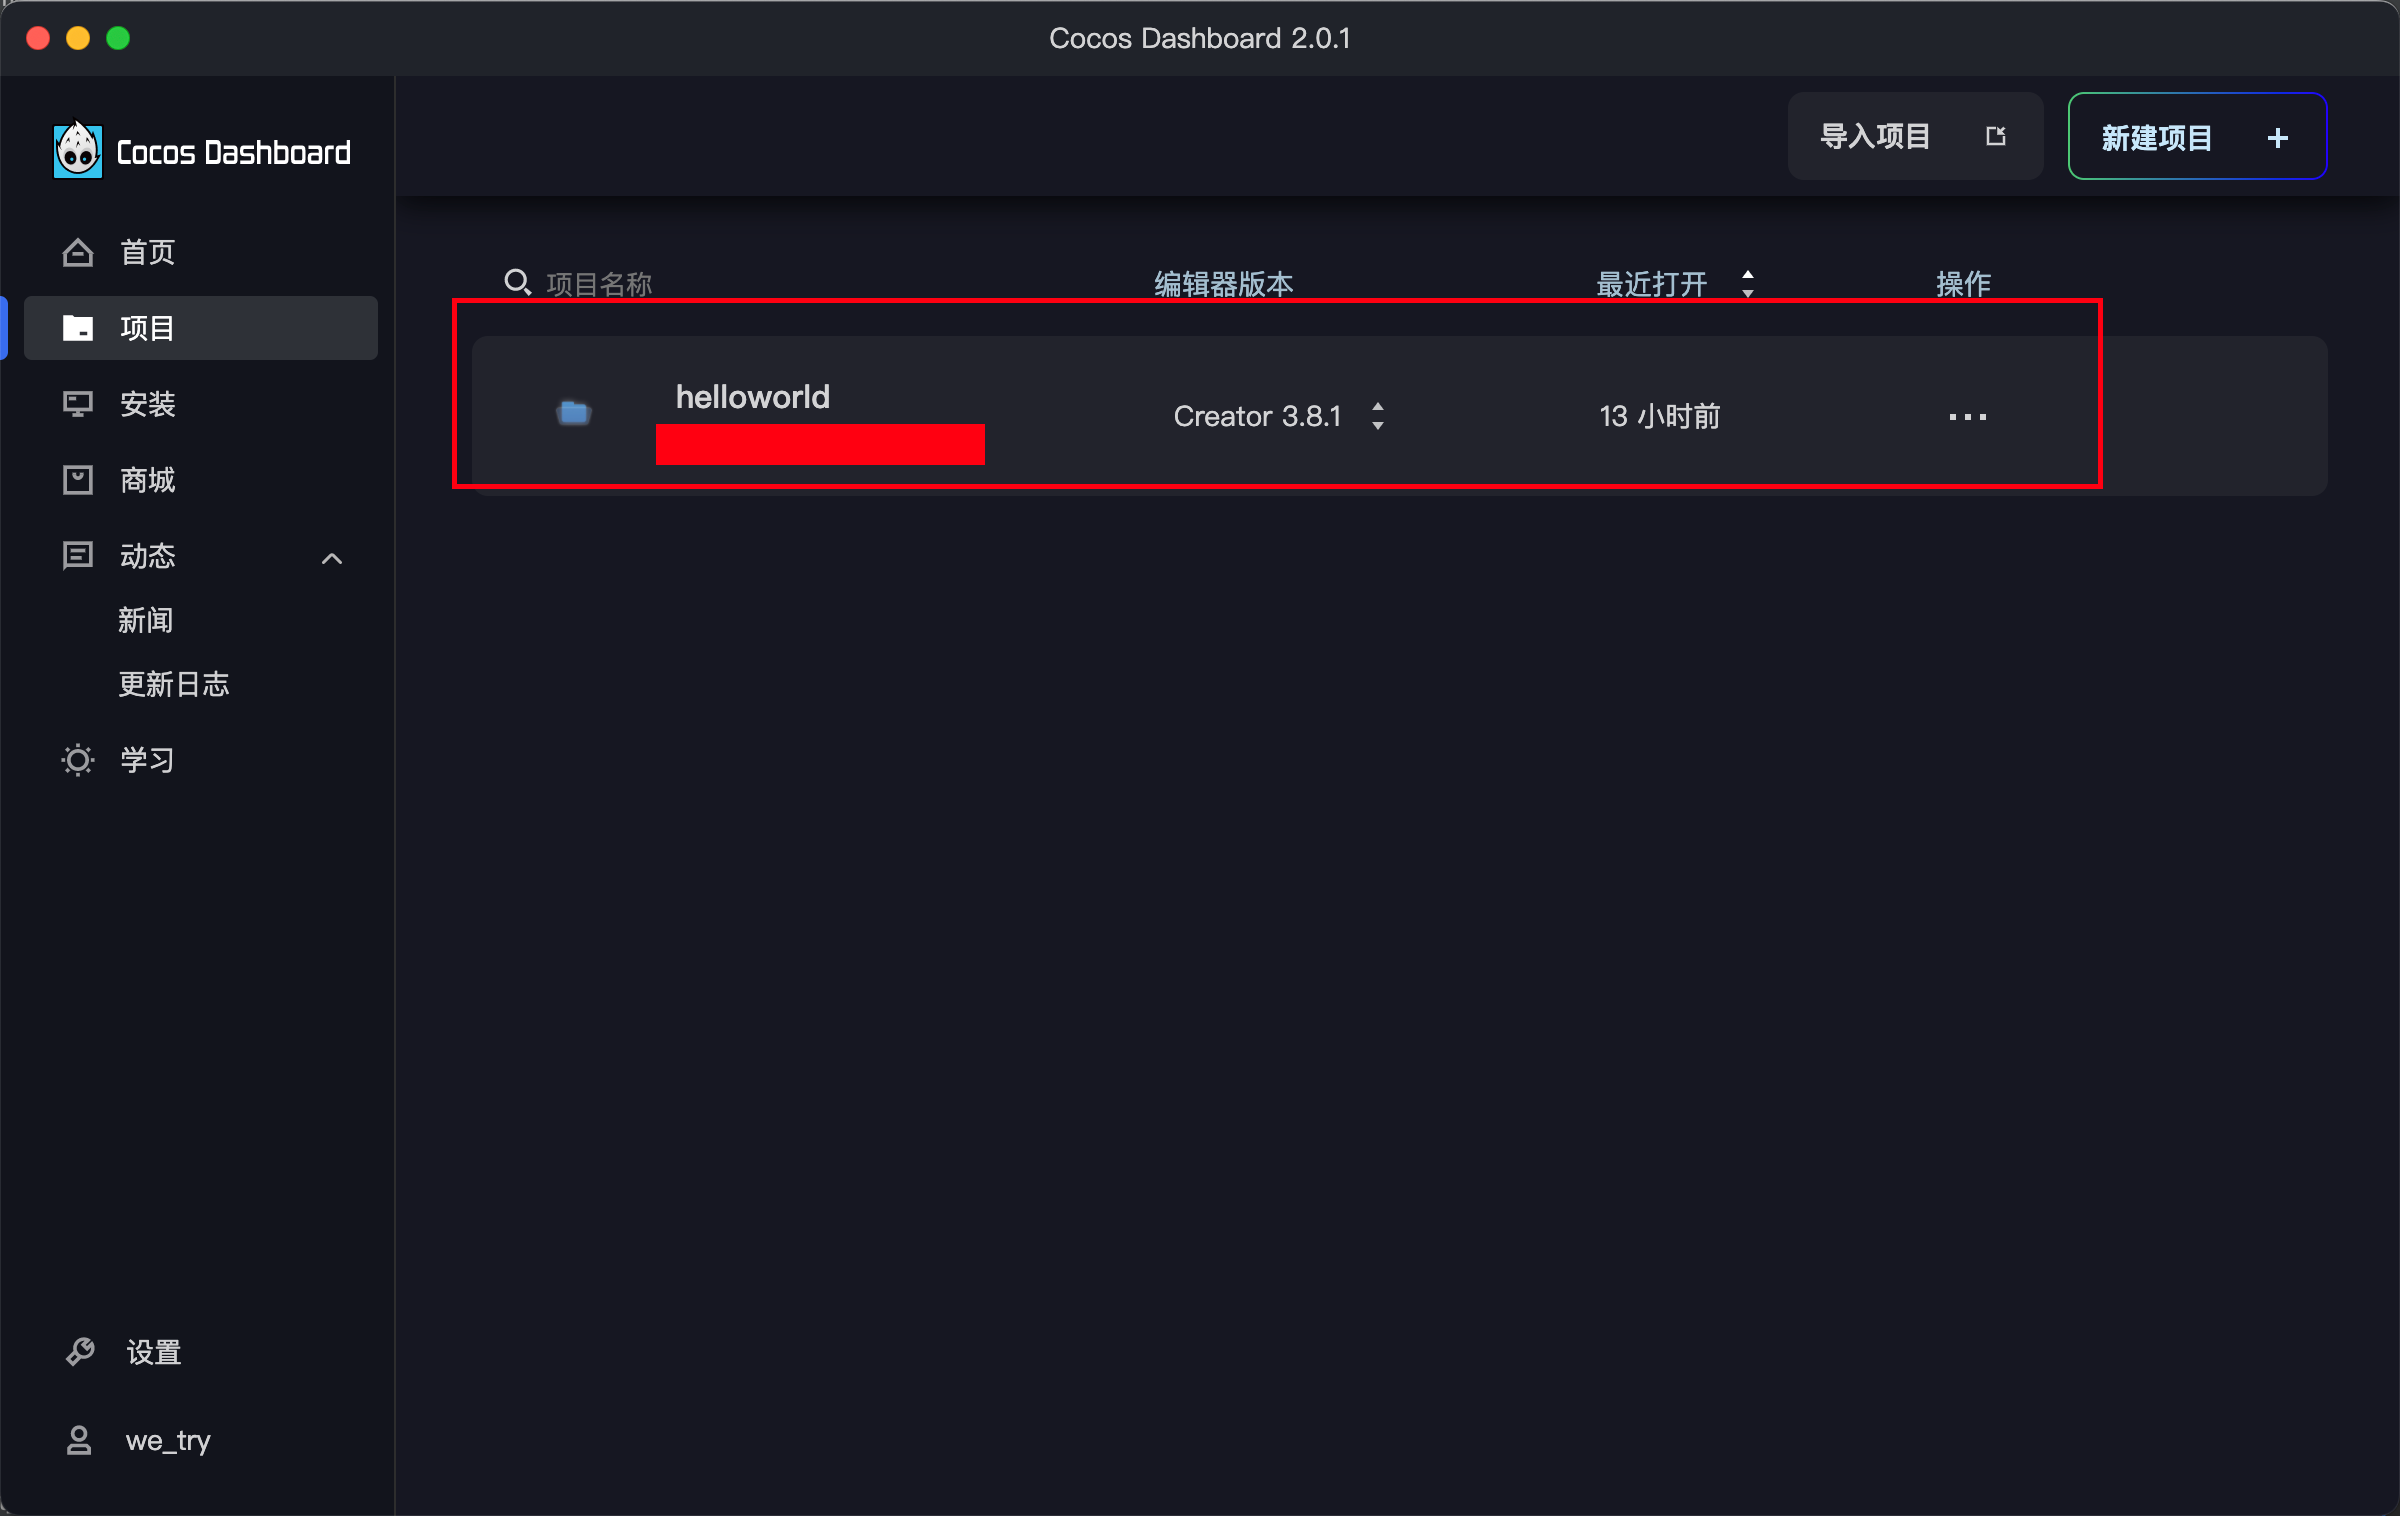
Task: Open the 安装 installs section via its monitor icon
Action: (77, 404)
